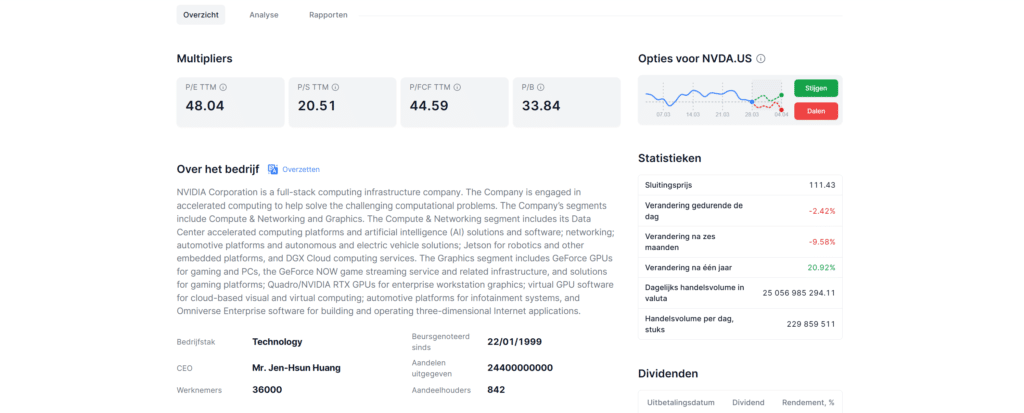The height and width of the screenshot is (413, 1024).
Task: Click the Dividend column header
Action: (x=748, y=403)
